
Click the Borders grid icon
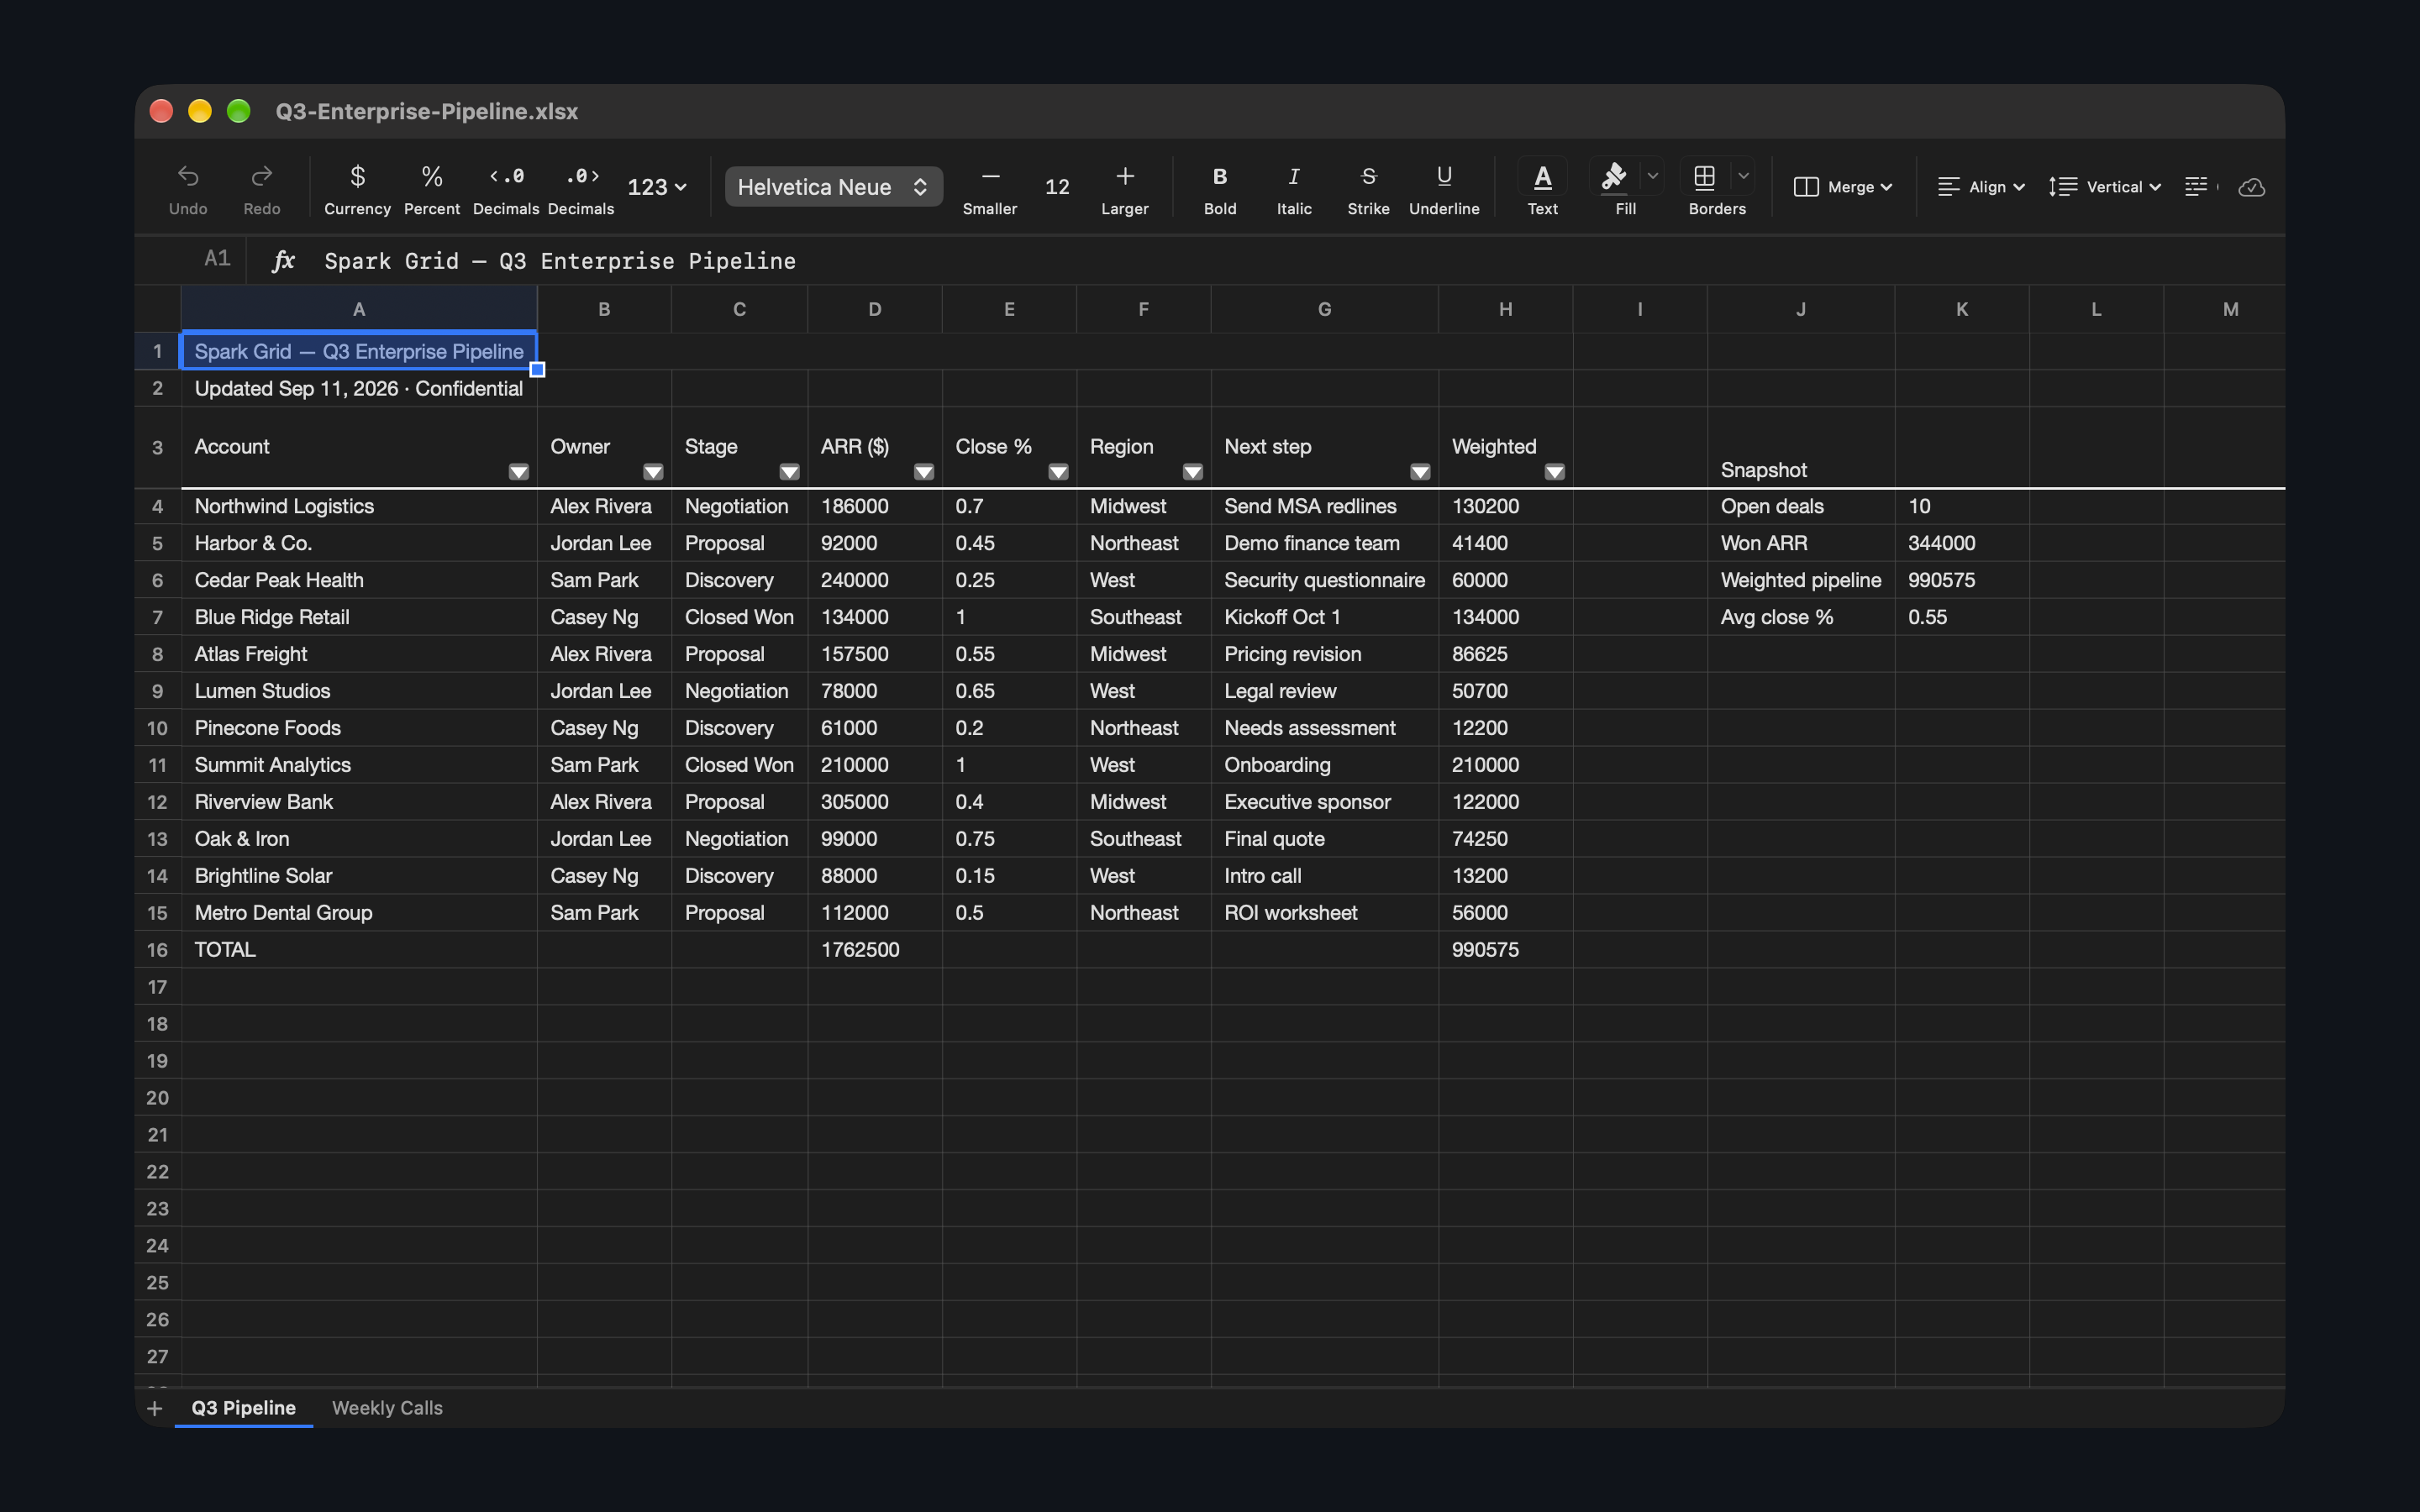pos(1705,177)
